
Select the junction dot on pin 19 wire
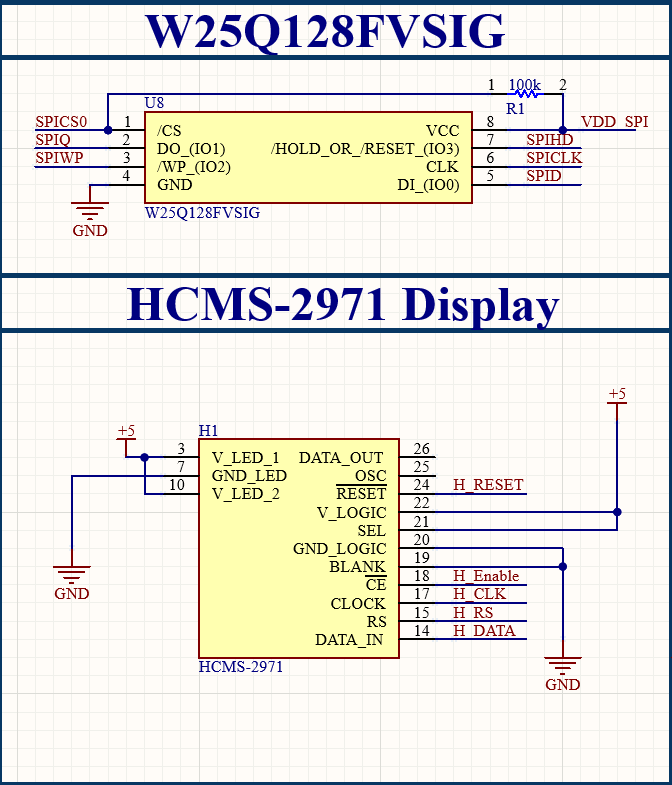coord(563,567)
